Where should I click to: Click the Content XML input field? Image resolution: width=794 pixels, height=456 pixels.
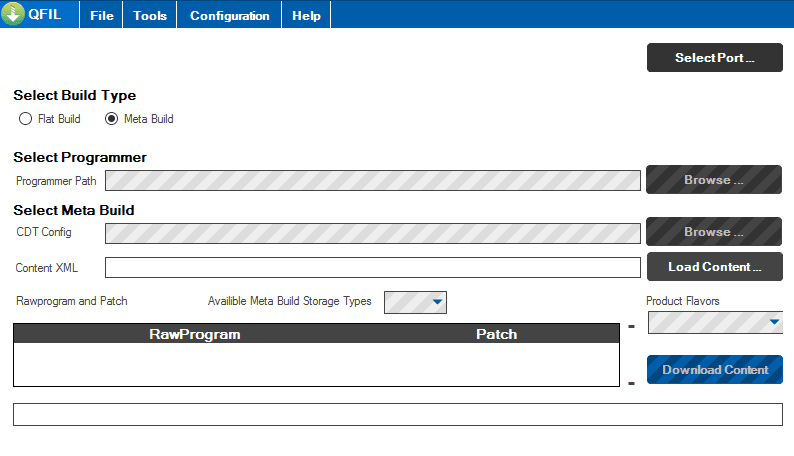(373, 267)
